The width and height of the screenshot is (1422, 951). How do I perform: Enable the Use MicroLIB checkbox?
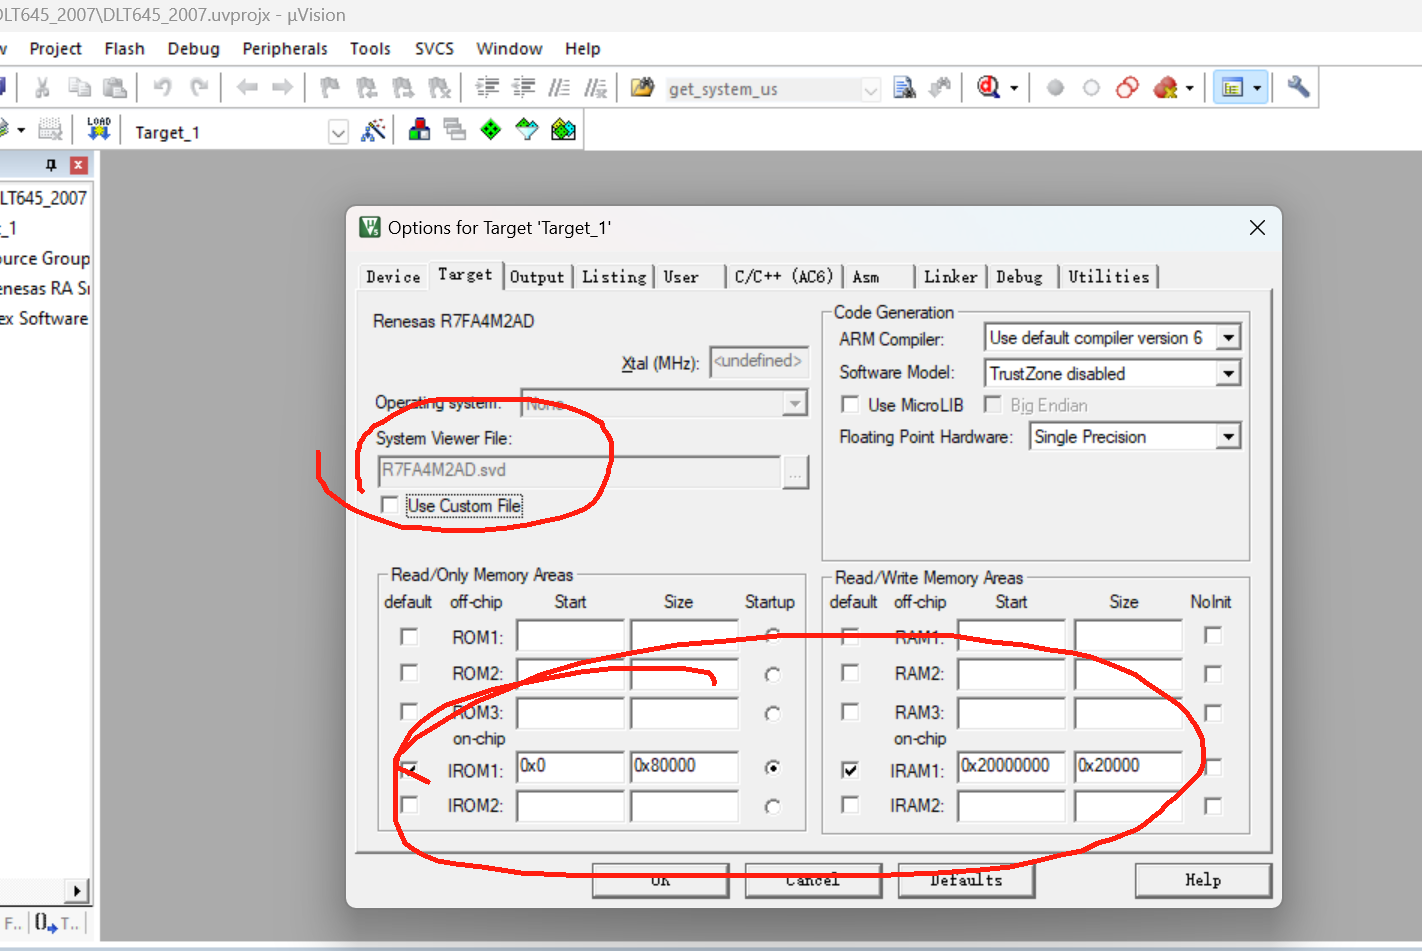point(850,404)
